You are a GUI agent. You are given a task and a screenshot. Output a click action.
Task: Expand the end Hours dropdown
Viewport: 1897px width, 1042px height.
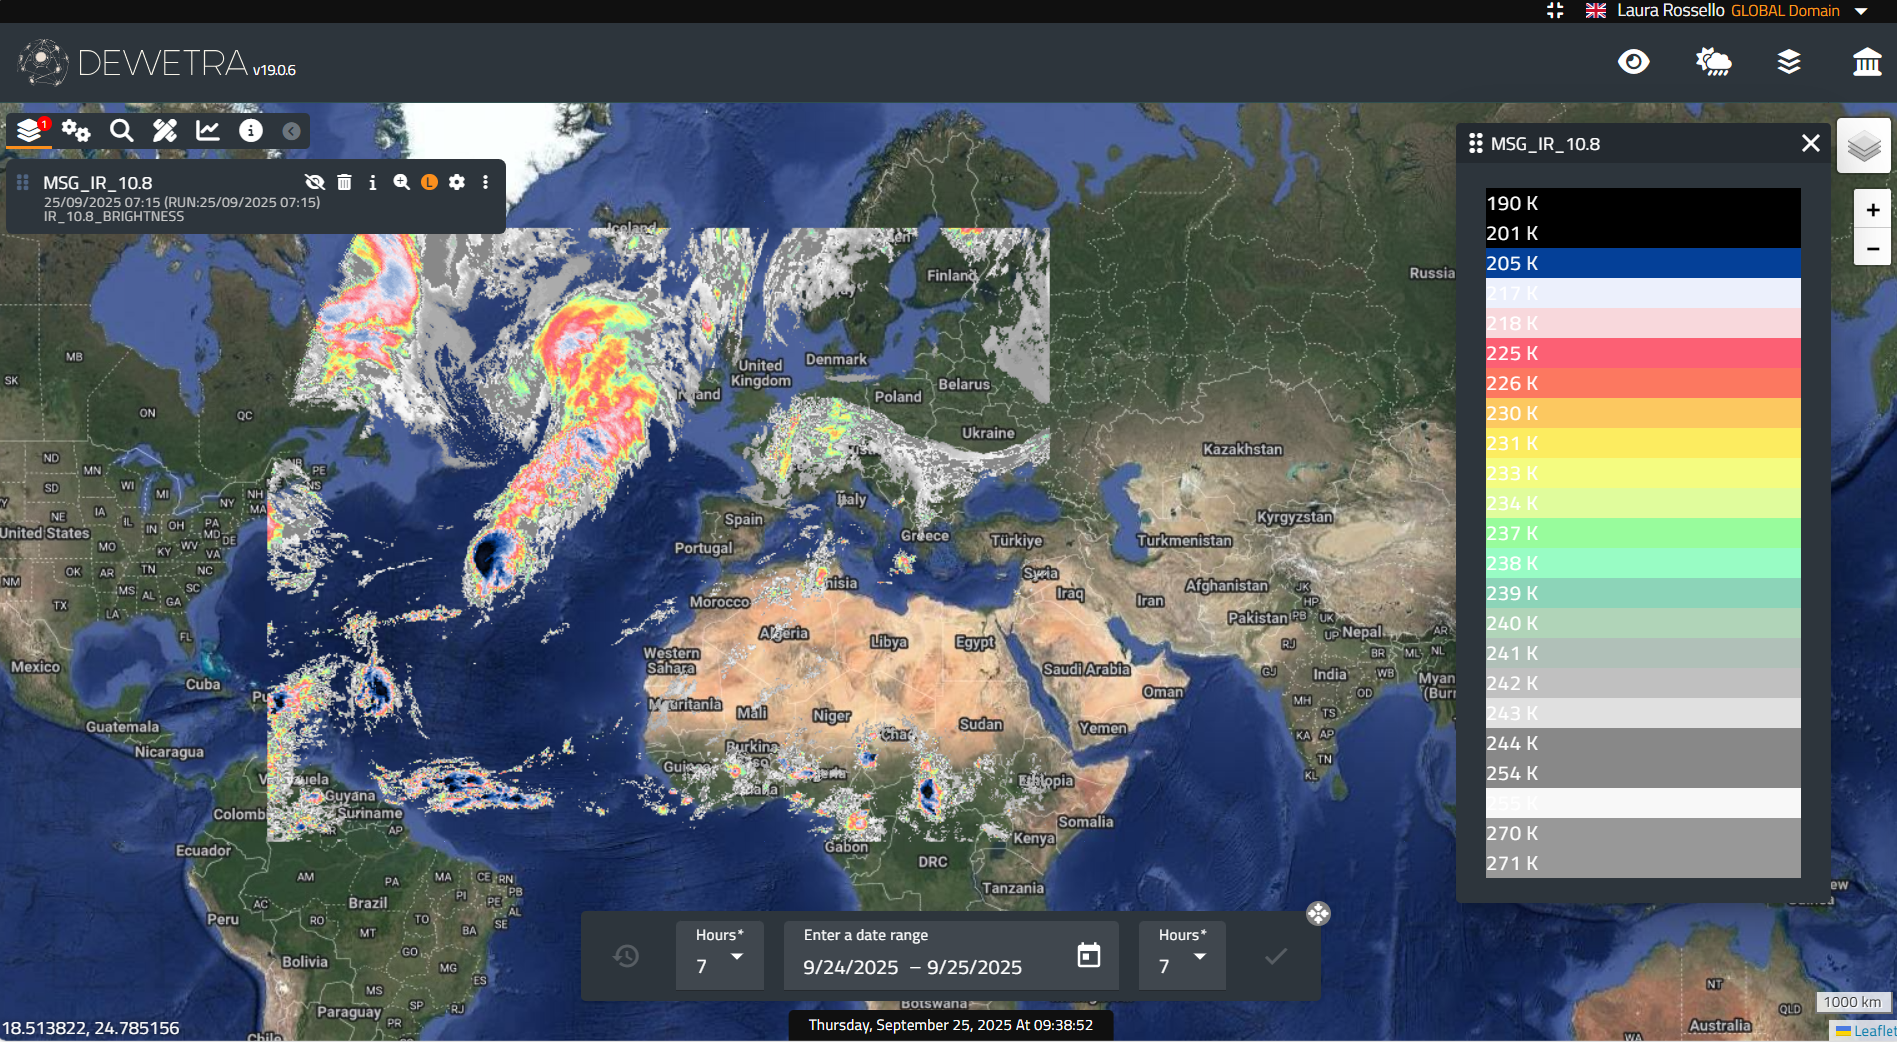(1182, 957)
